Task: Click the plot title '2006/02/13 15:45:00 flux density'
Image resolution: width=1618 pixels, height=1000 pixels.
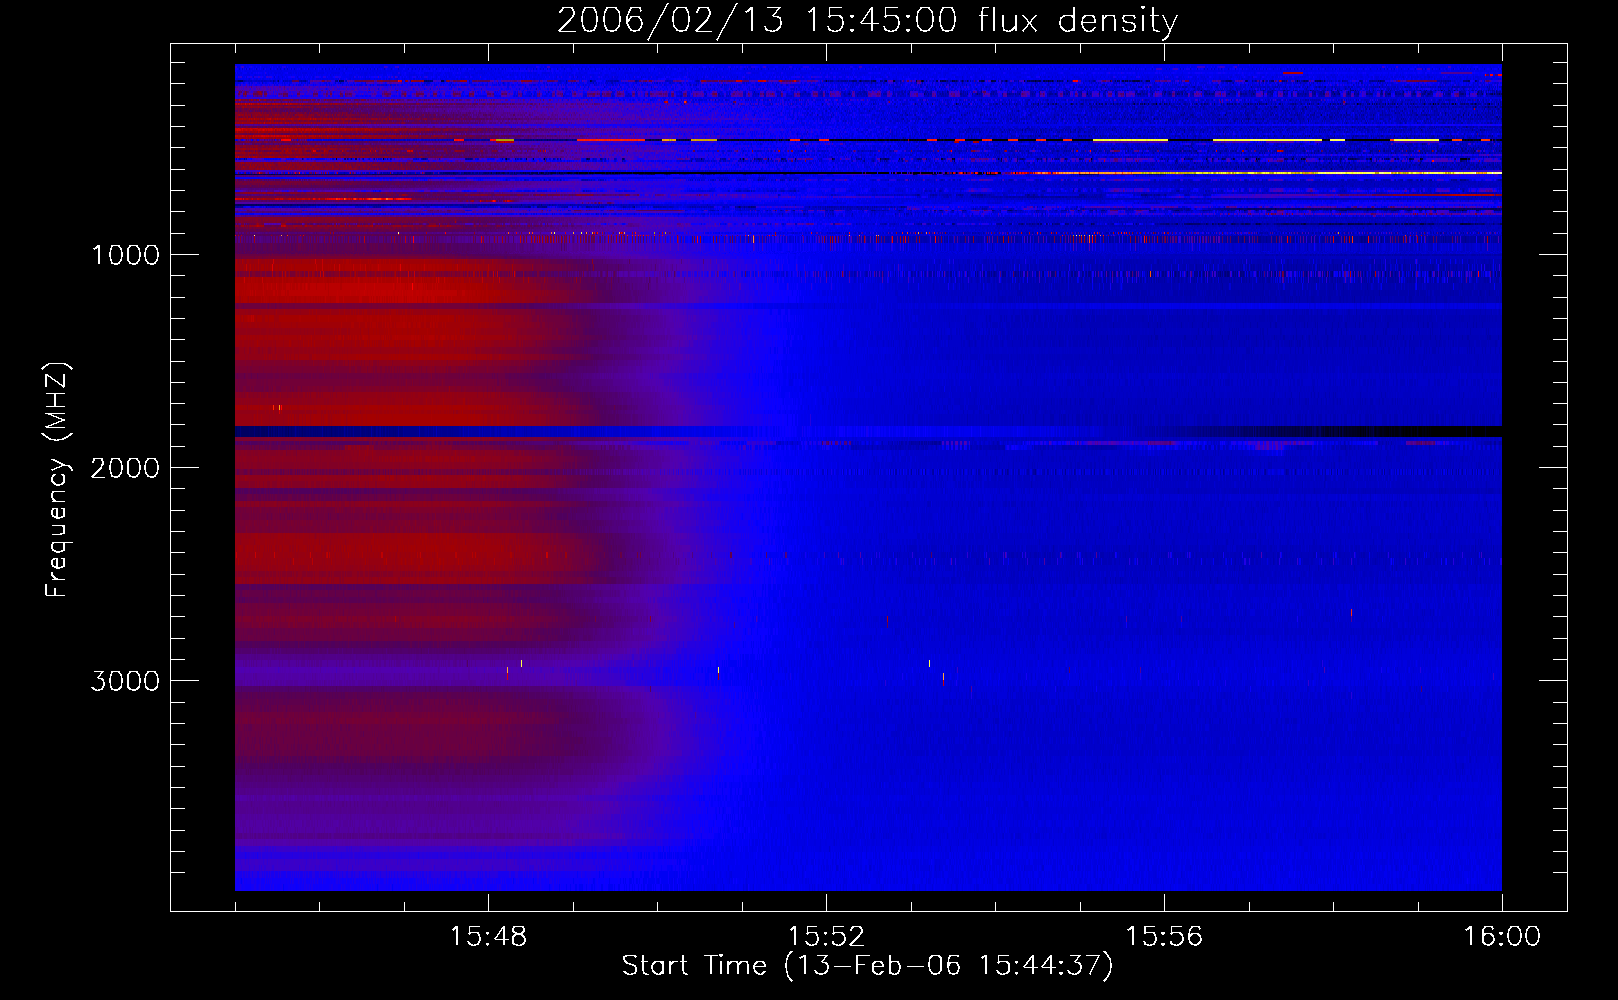Action: coord(867,20)
